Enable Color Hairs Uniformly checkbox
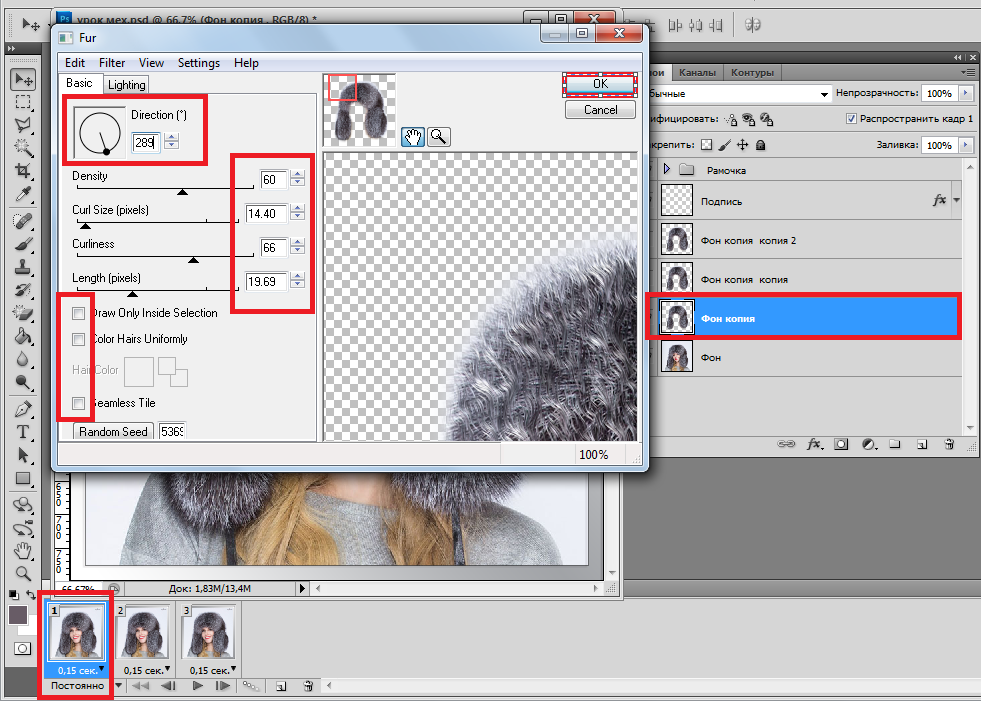Viewport: 981px width, 701px height. (x=78, y=339)
